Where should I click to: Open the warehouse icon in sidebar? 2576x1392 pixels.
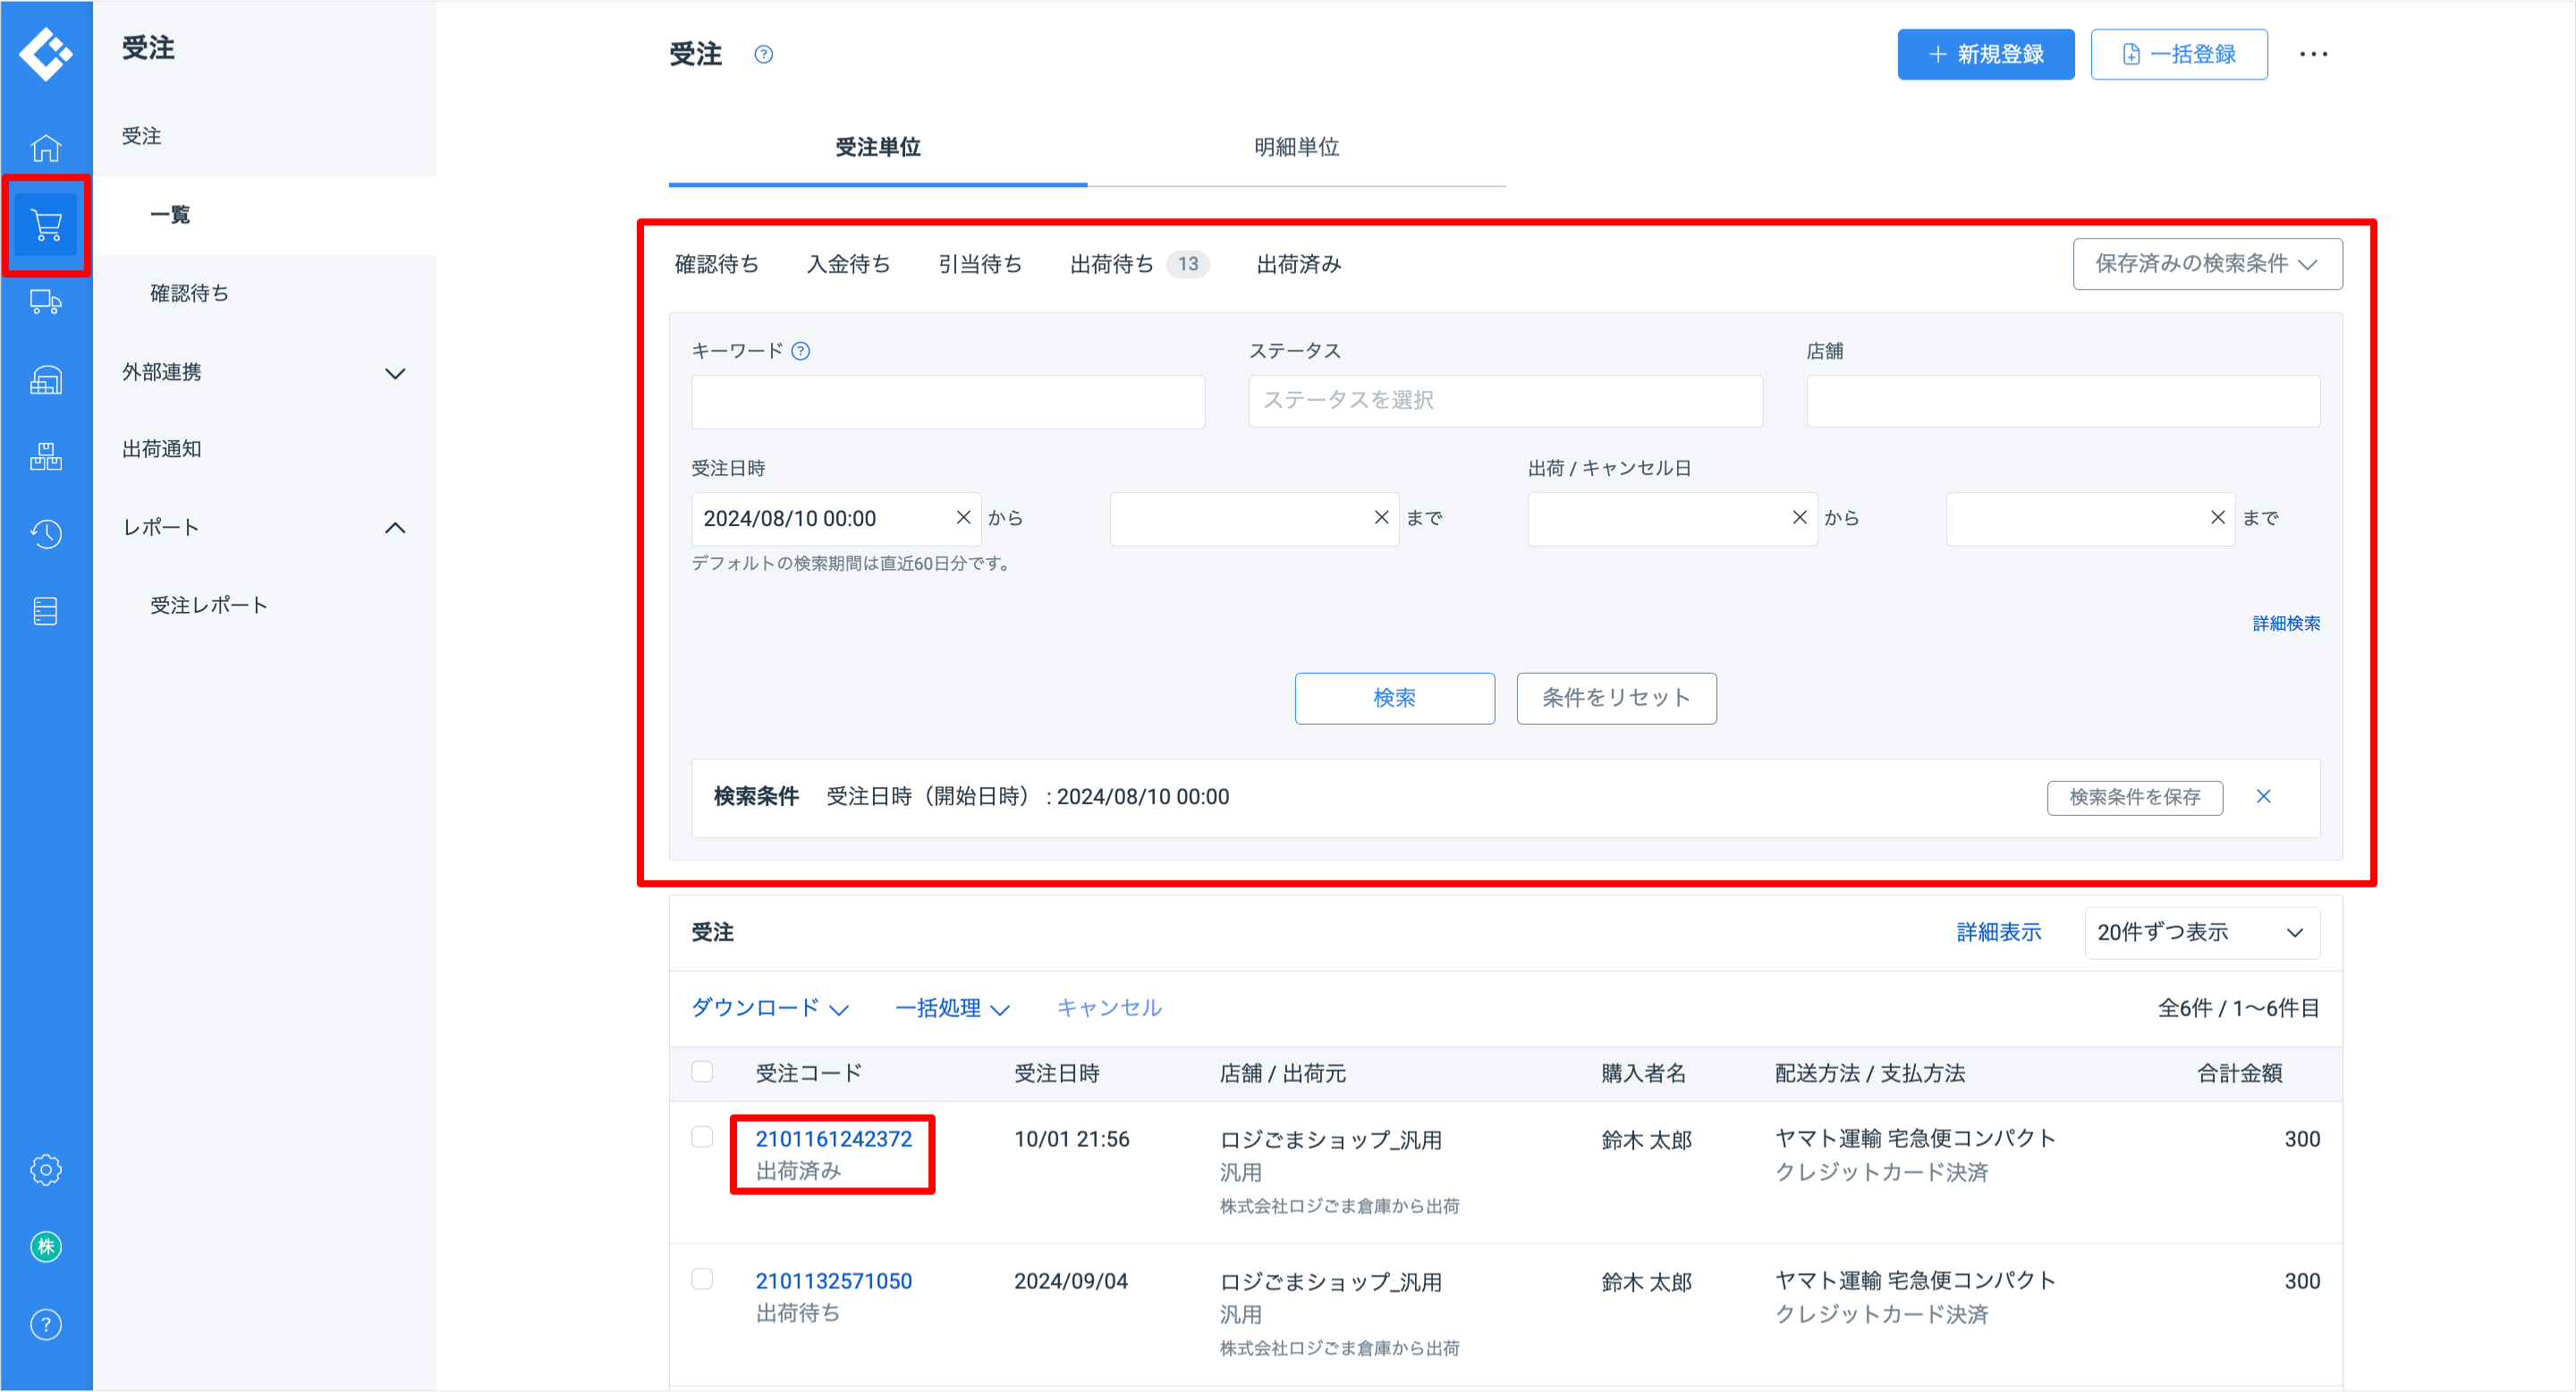[46, 380]
